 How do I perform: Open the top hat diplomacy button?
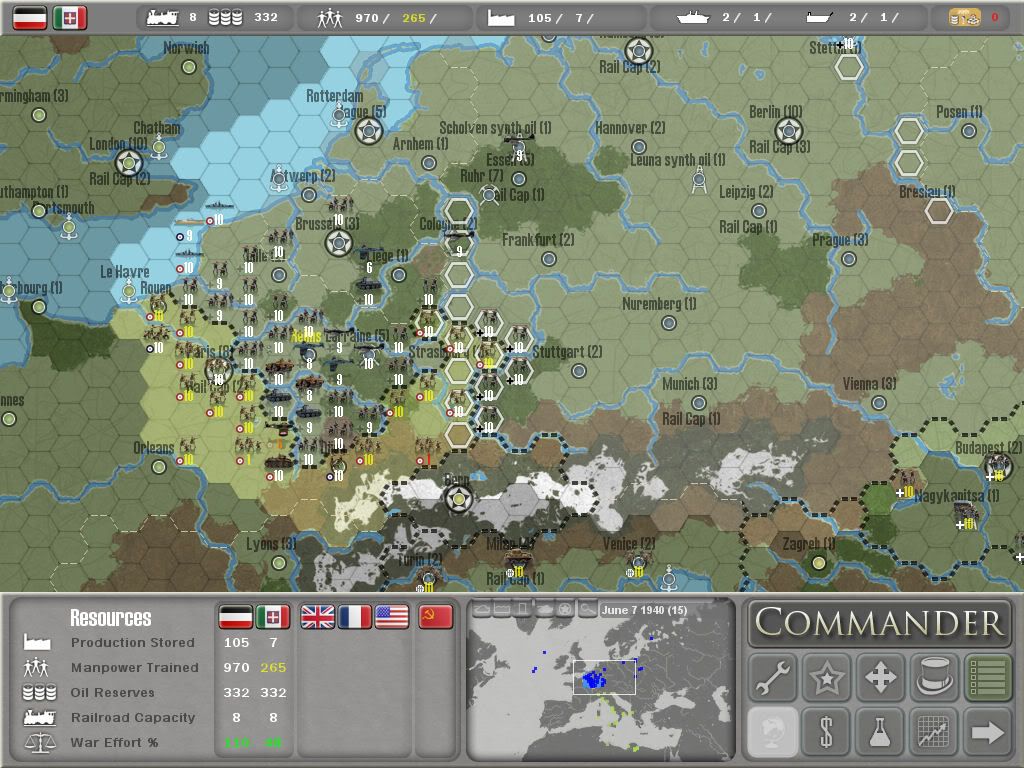click(933, 678)
